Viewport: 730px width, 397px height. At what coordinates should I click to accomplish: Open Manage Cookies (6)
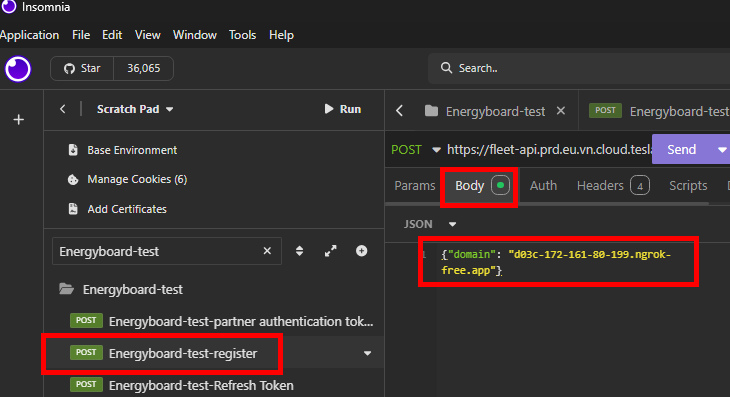point(137,179)
